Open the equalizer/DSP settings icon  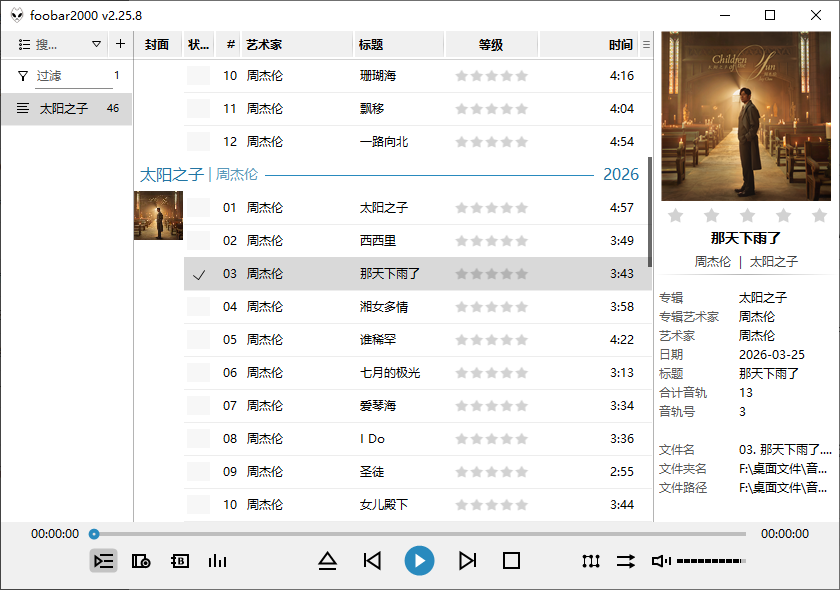[x=590, y=561]
